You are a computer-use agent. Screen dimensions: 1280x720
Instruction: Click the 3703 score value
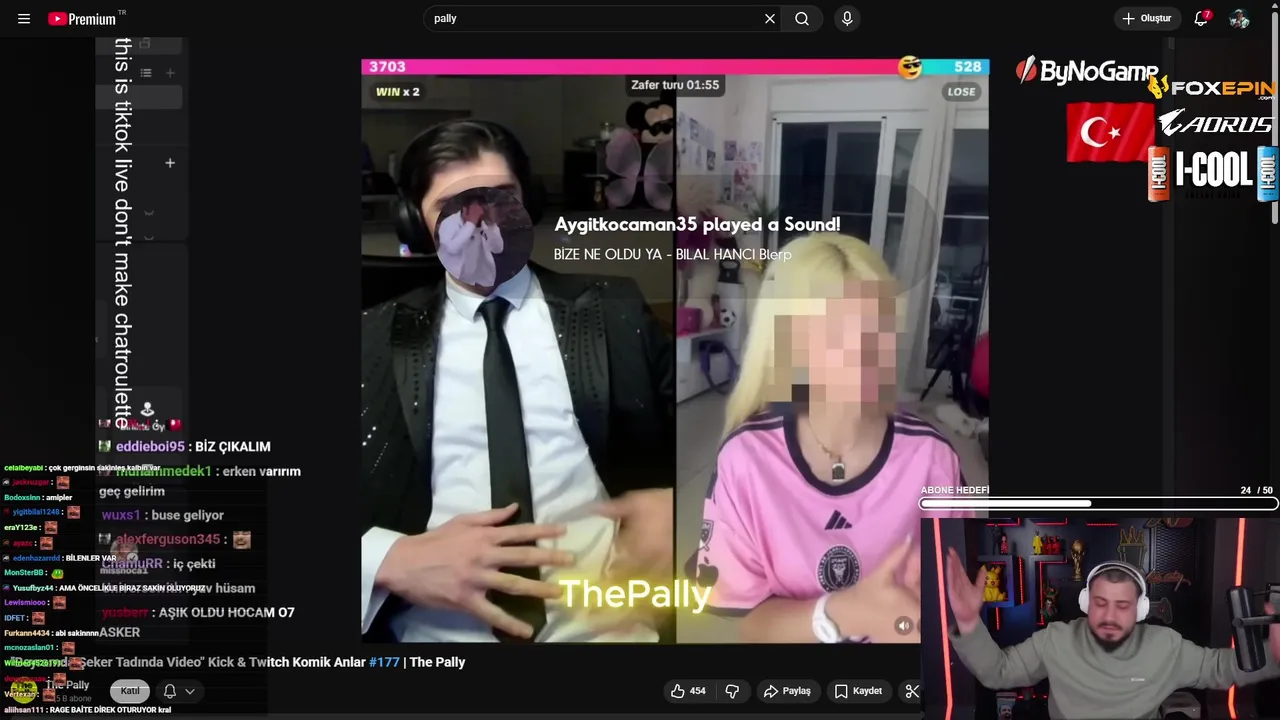point(387,67)
